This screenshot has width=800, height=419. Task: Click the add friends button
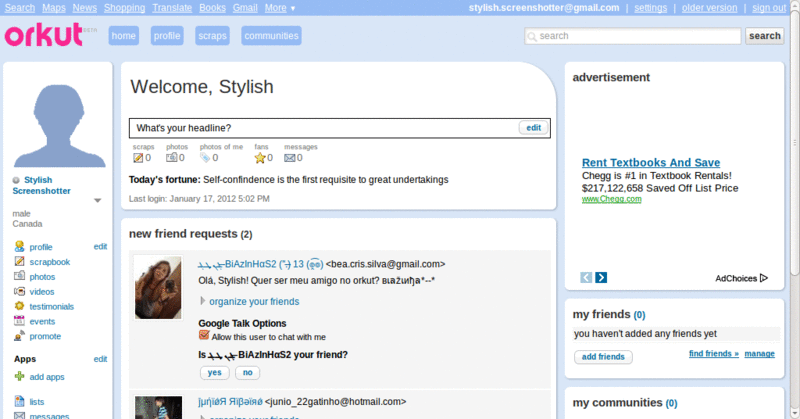(603, 357)
